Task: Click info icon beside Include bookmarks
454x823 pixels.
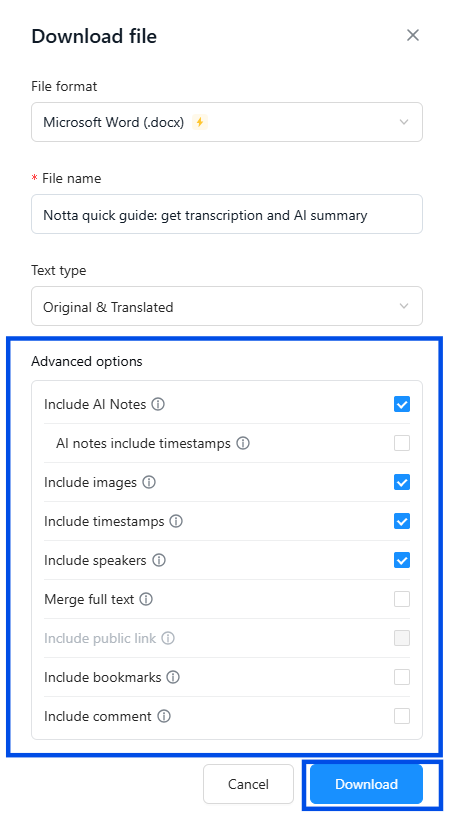Action: click(173, 677)
